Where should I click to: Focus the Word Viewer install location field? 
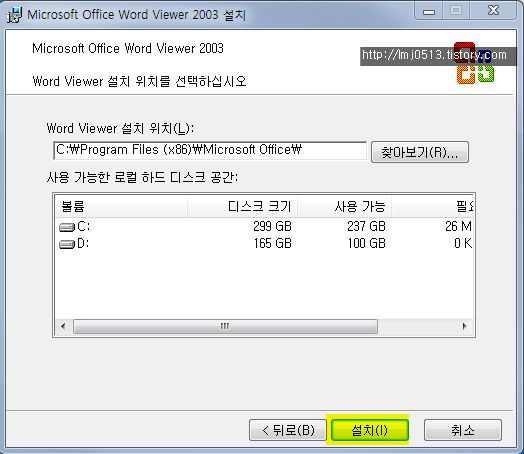pos(210,150)
